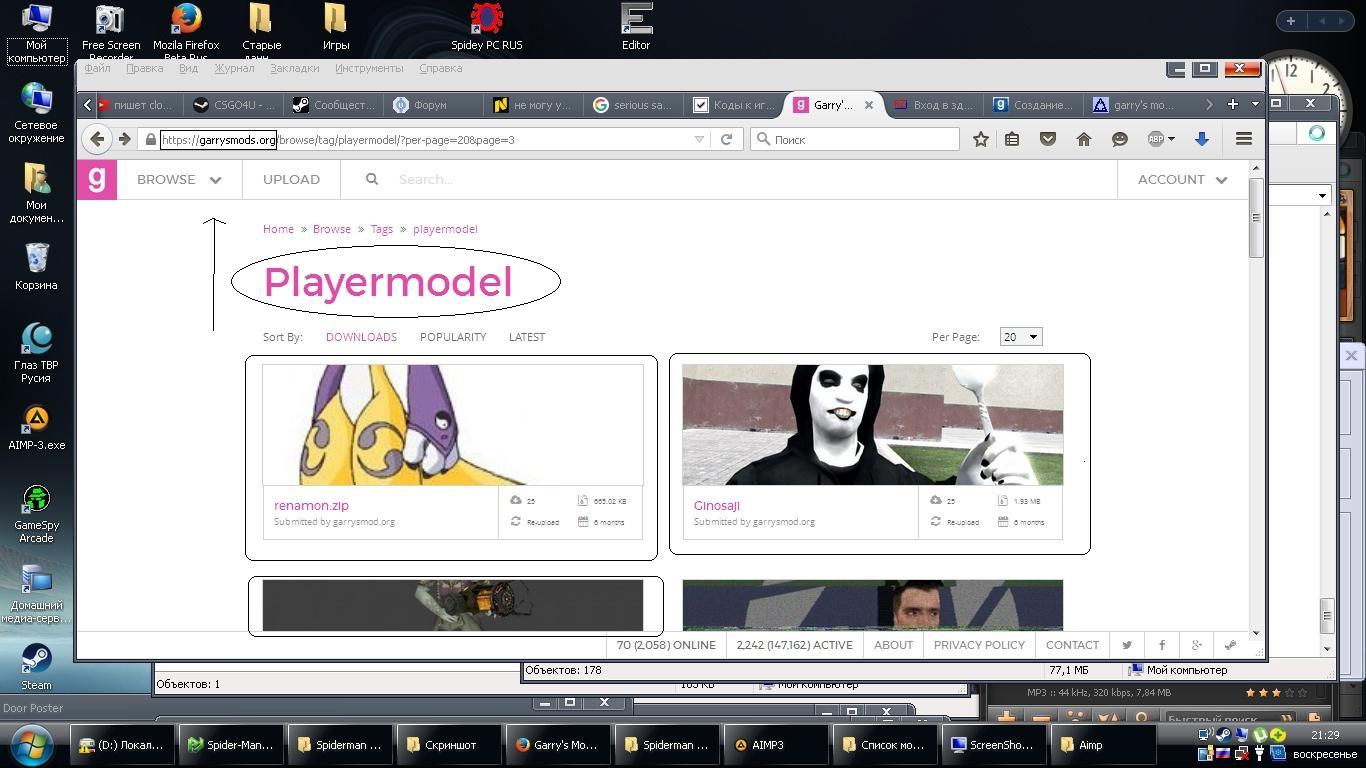Open the renamon.zip link

point(311,505)
